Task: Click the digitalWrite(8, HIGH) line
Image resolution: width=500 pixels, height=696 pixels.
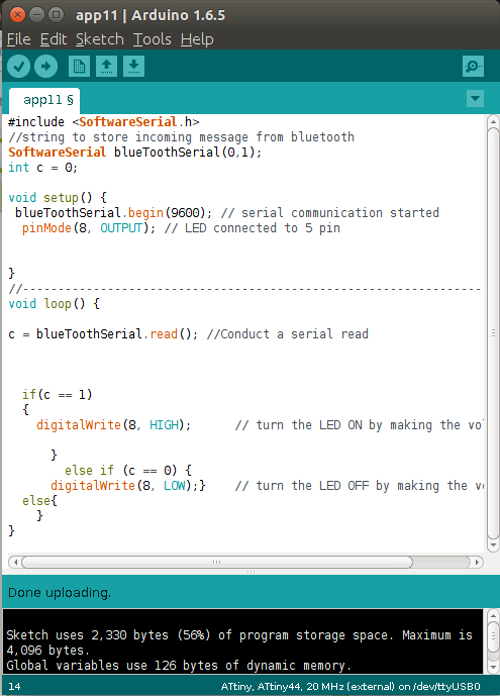Action: coord(260,425)
